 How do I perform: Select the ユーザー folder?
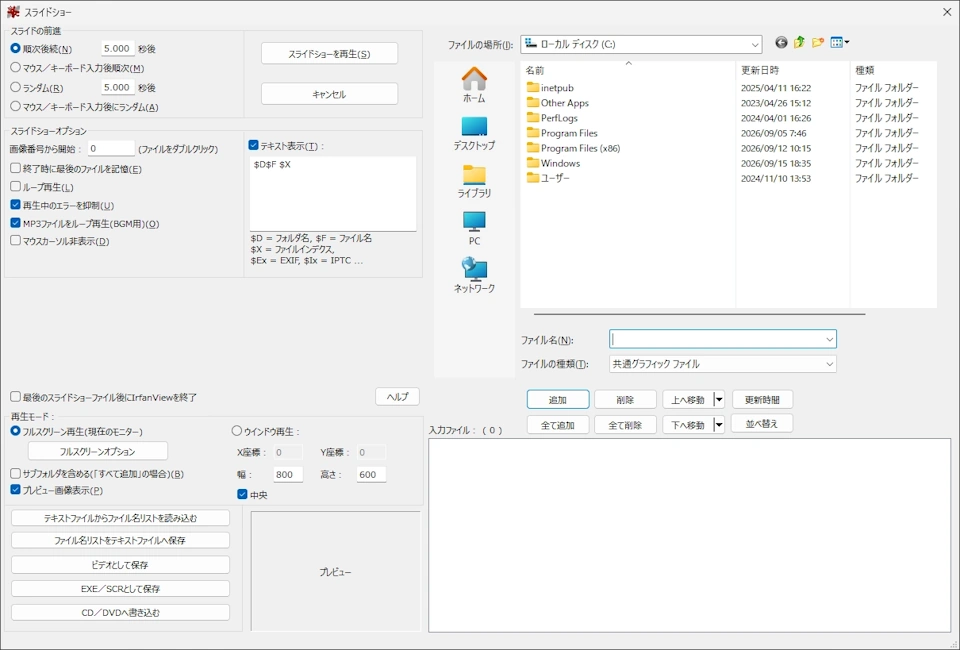[x=548, y=178]
